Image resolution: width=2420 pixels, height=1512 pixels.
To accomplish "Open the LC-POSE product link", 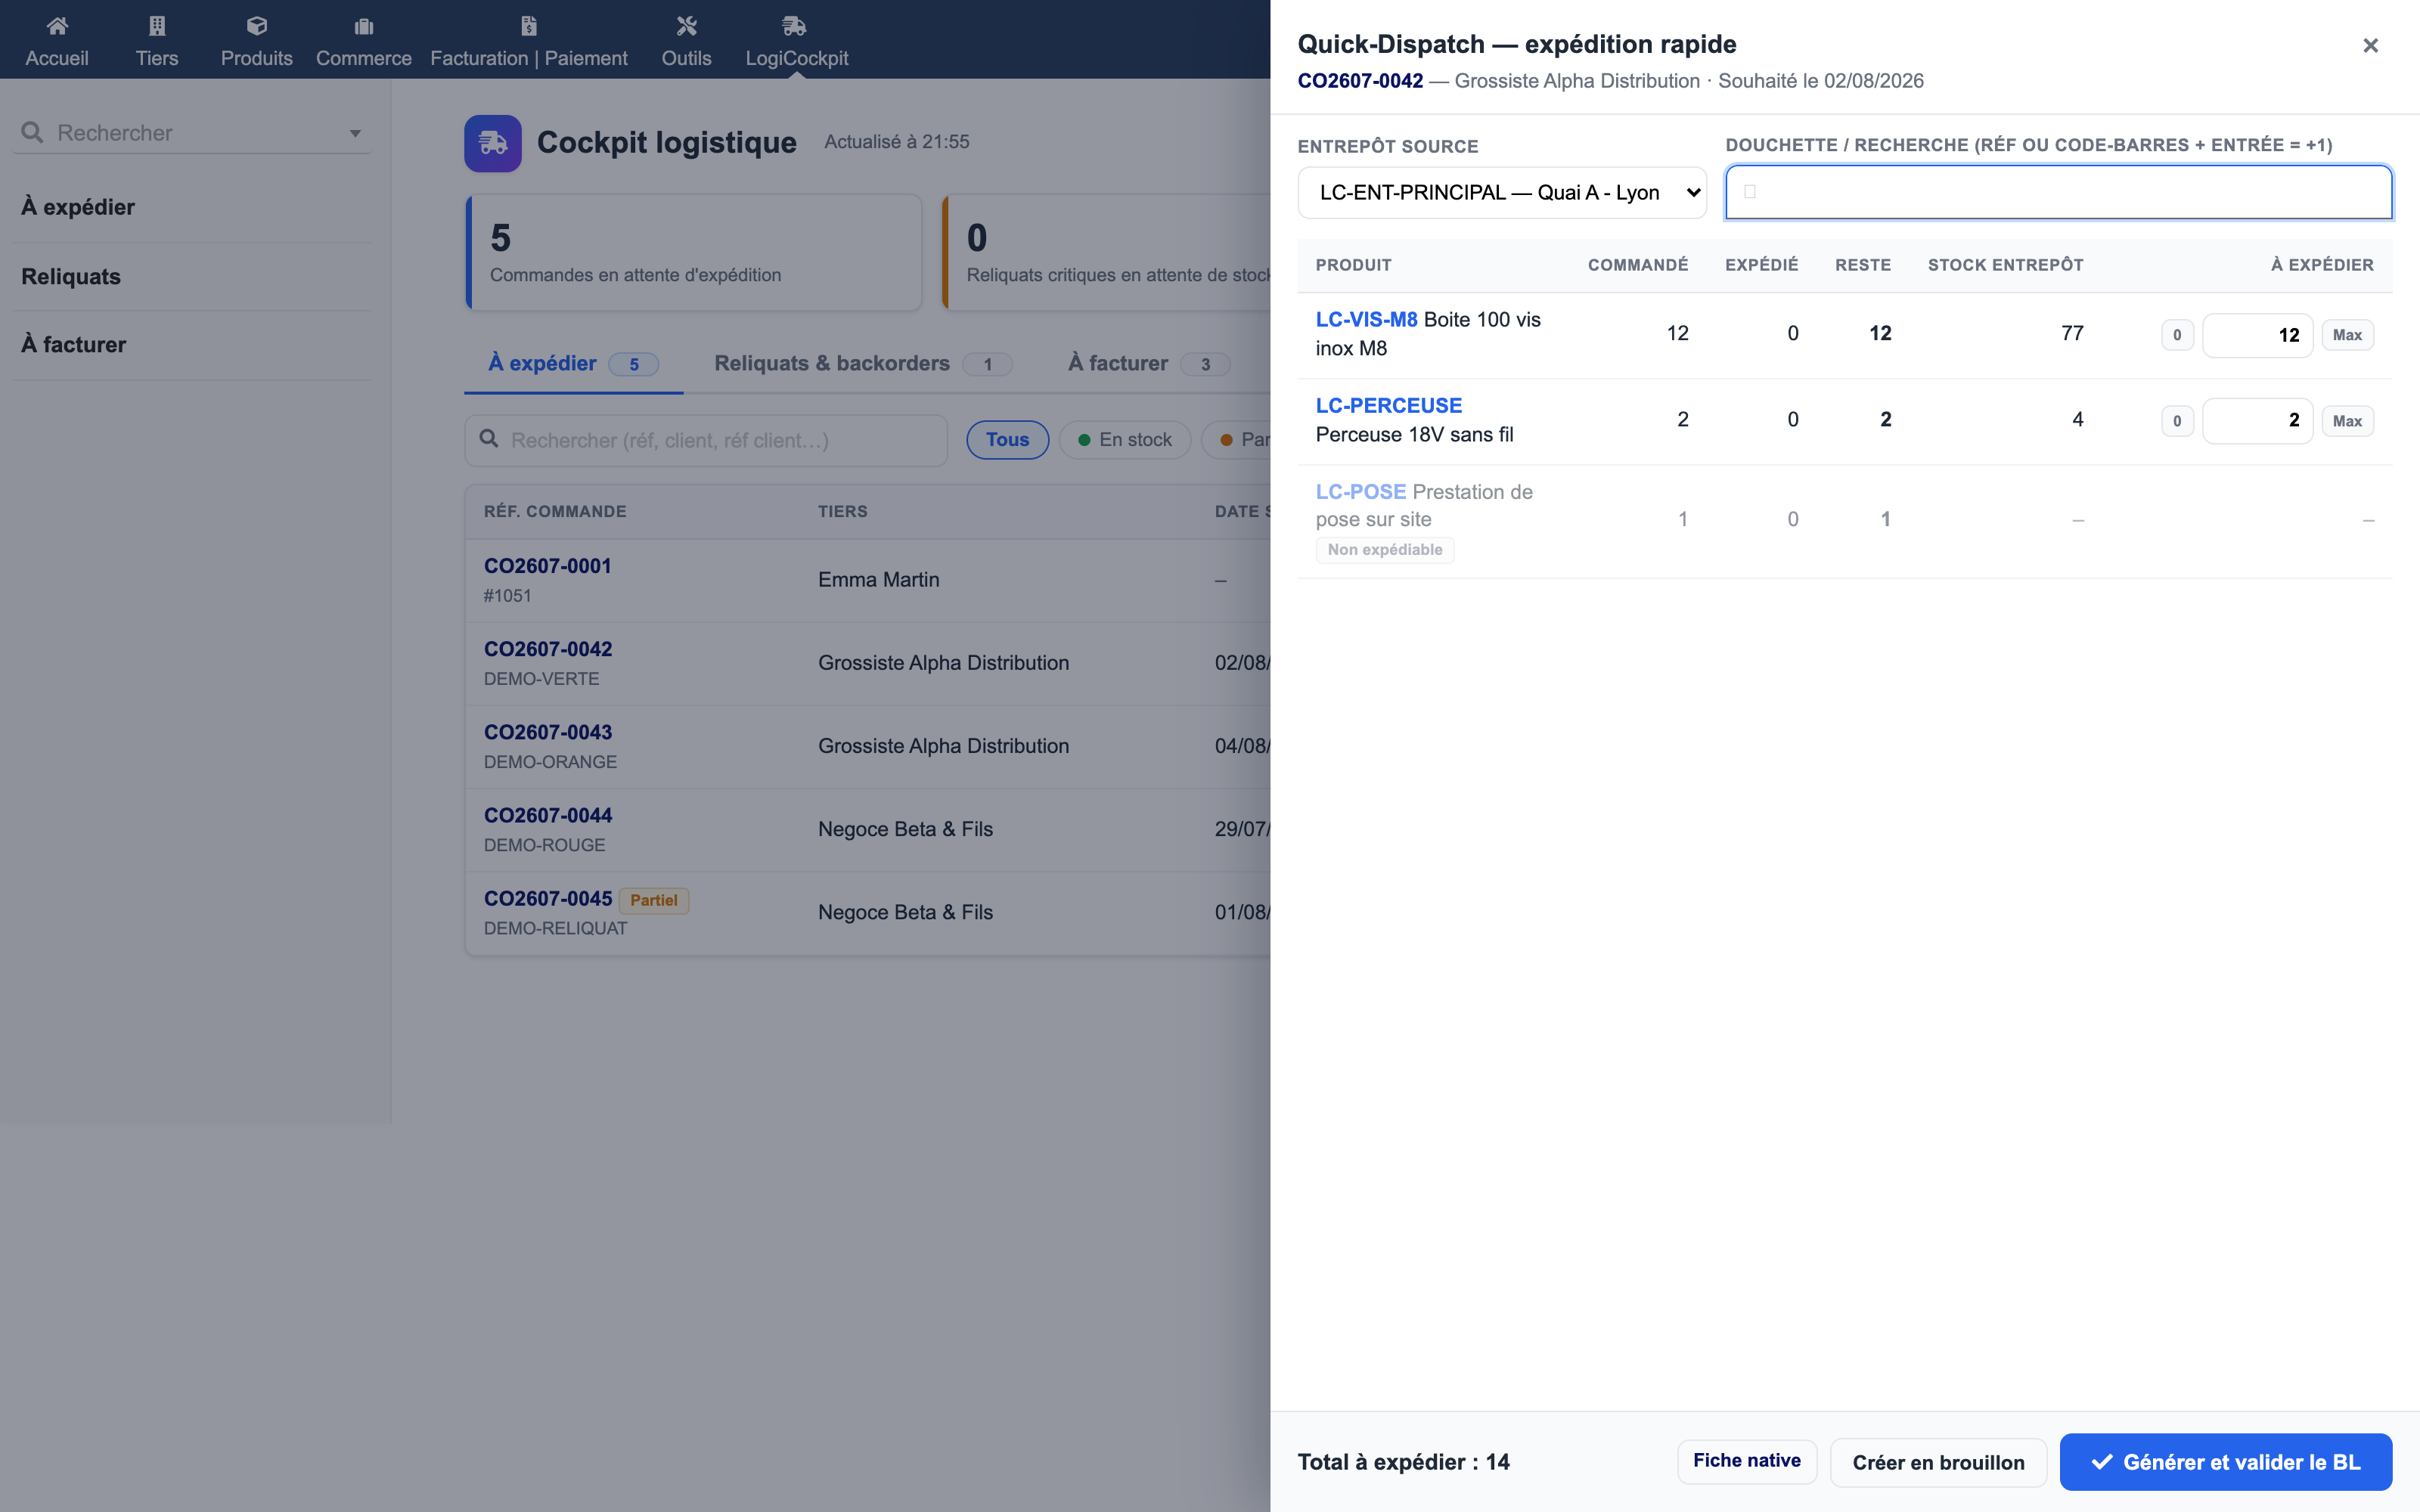I will click(1361, 492).
